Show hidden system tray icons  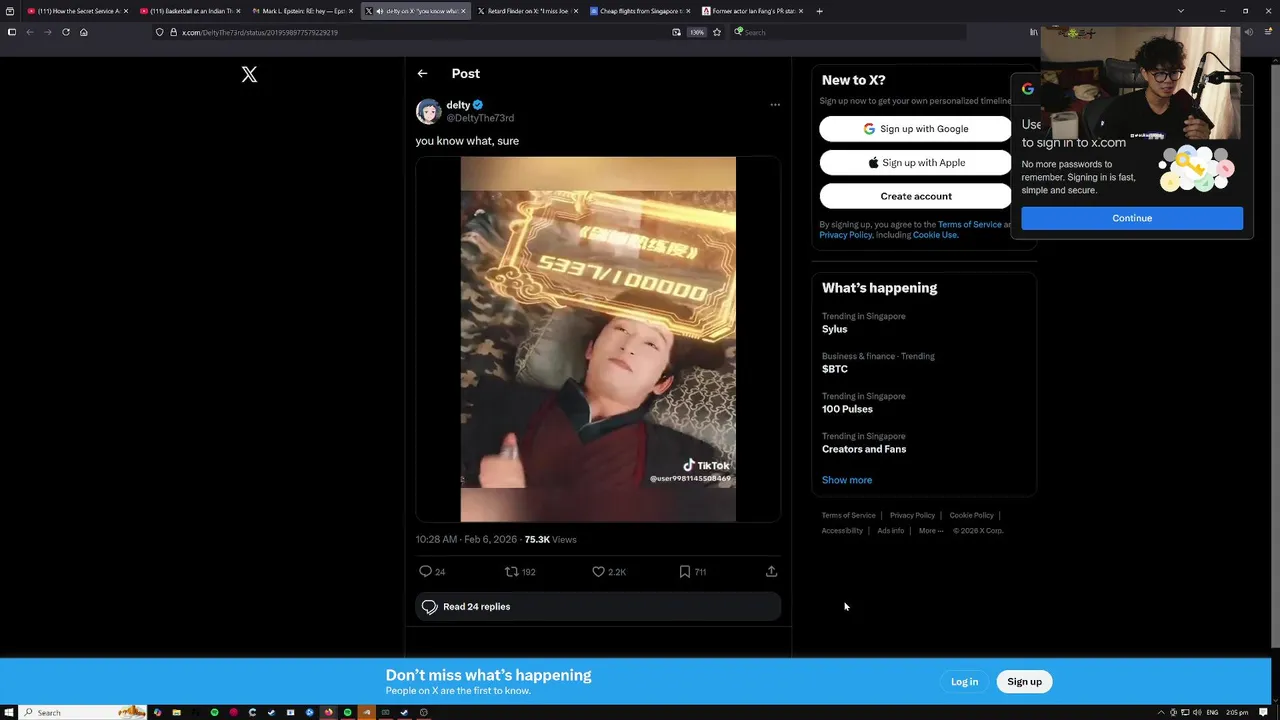pyautogui.click(x=1161, y=712)
